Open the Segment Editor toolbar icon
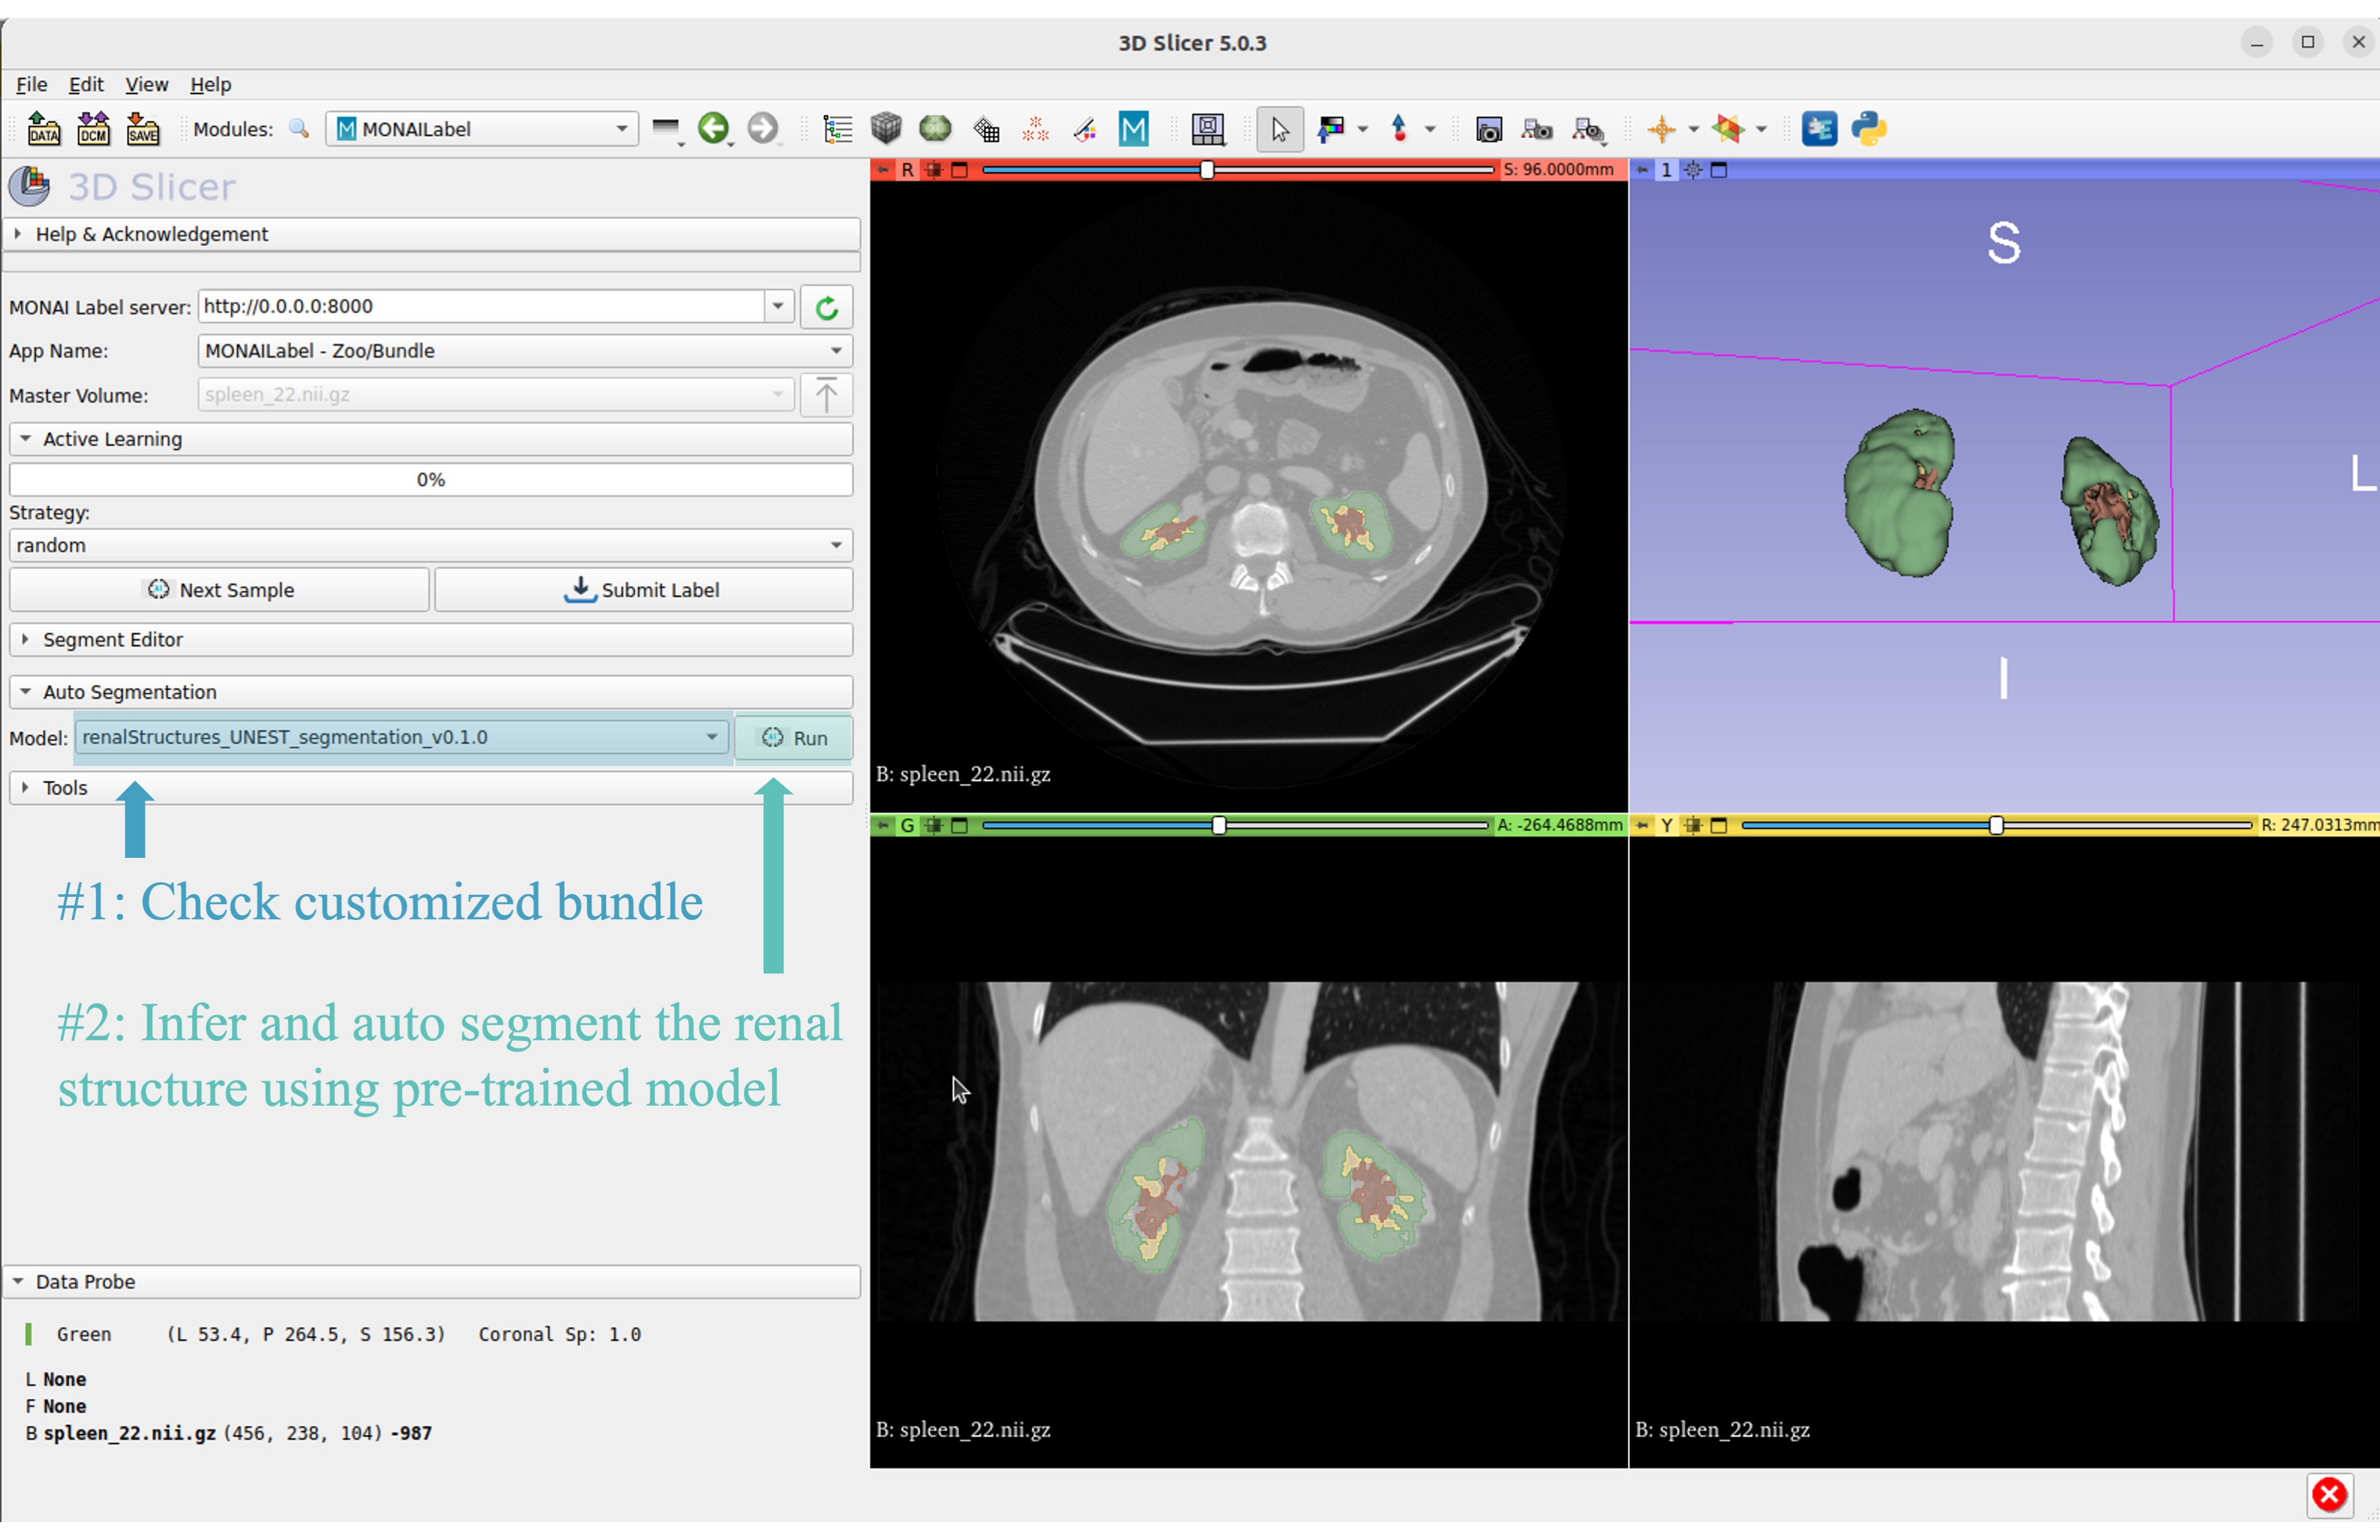Image resolution: width=2380 pixels, height=1540 pixels. 1085,129
